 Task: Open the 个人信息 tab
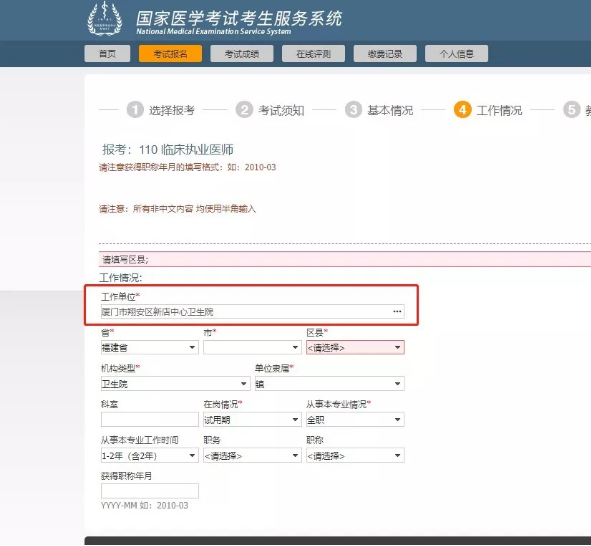tap(456, 54)
